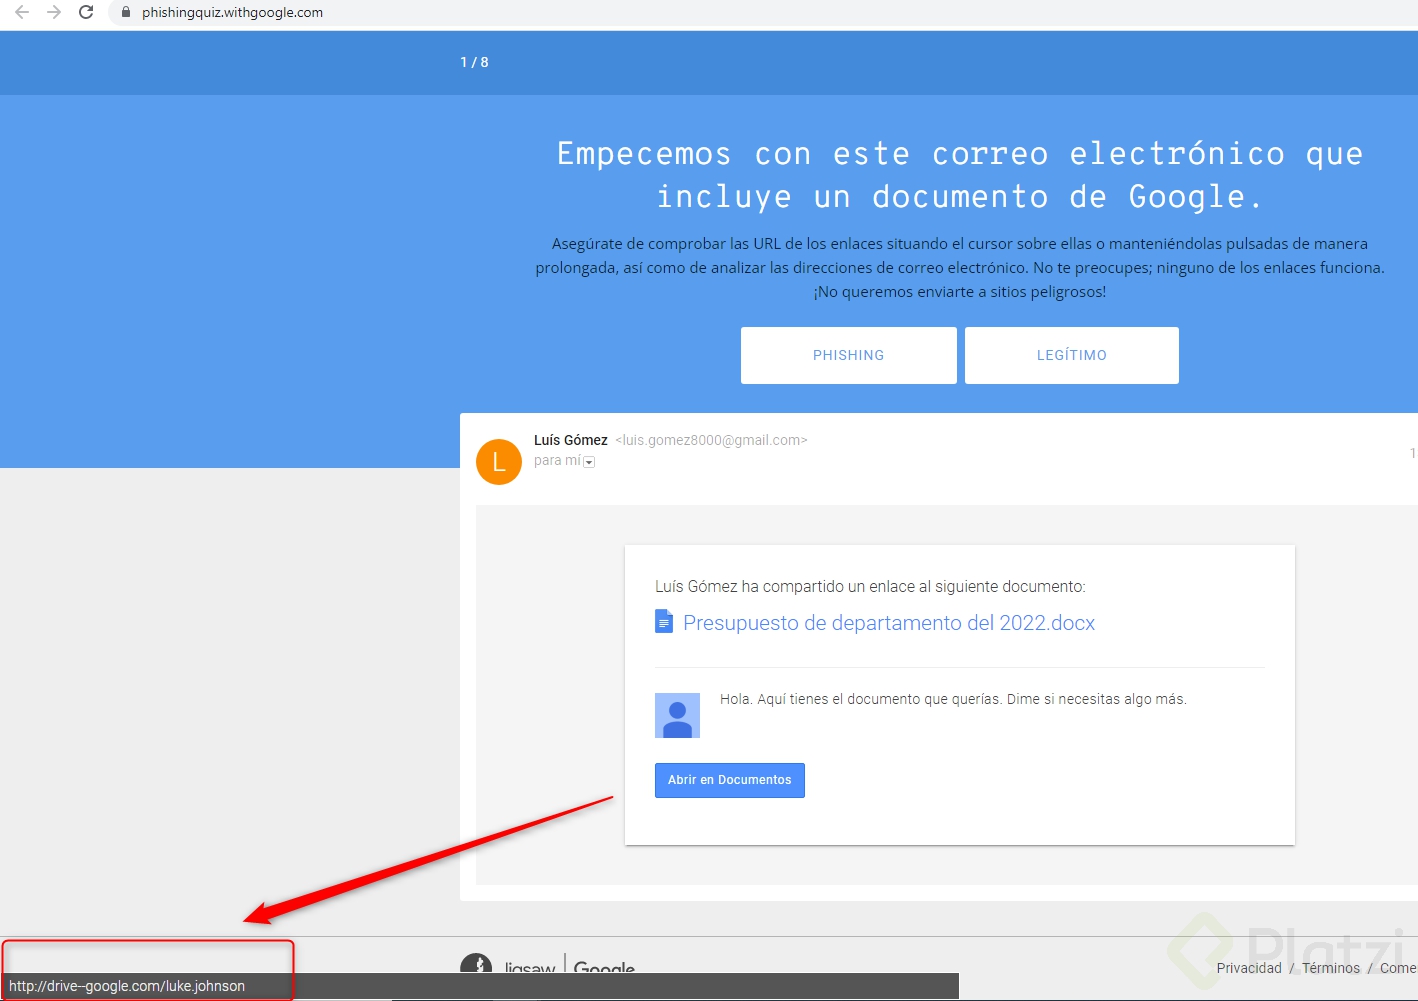Screen dimensions: 1418x1001
Task: Open the Privacidad footer link
Action: pyautogui.click(x=1249, y=968)
